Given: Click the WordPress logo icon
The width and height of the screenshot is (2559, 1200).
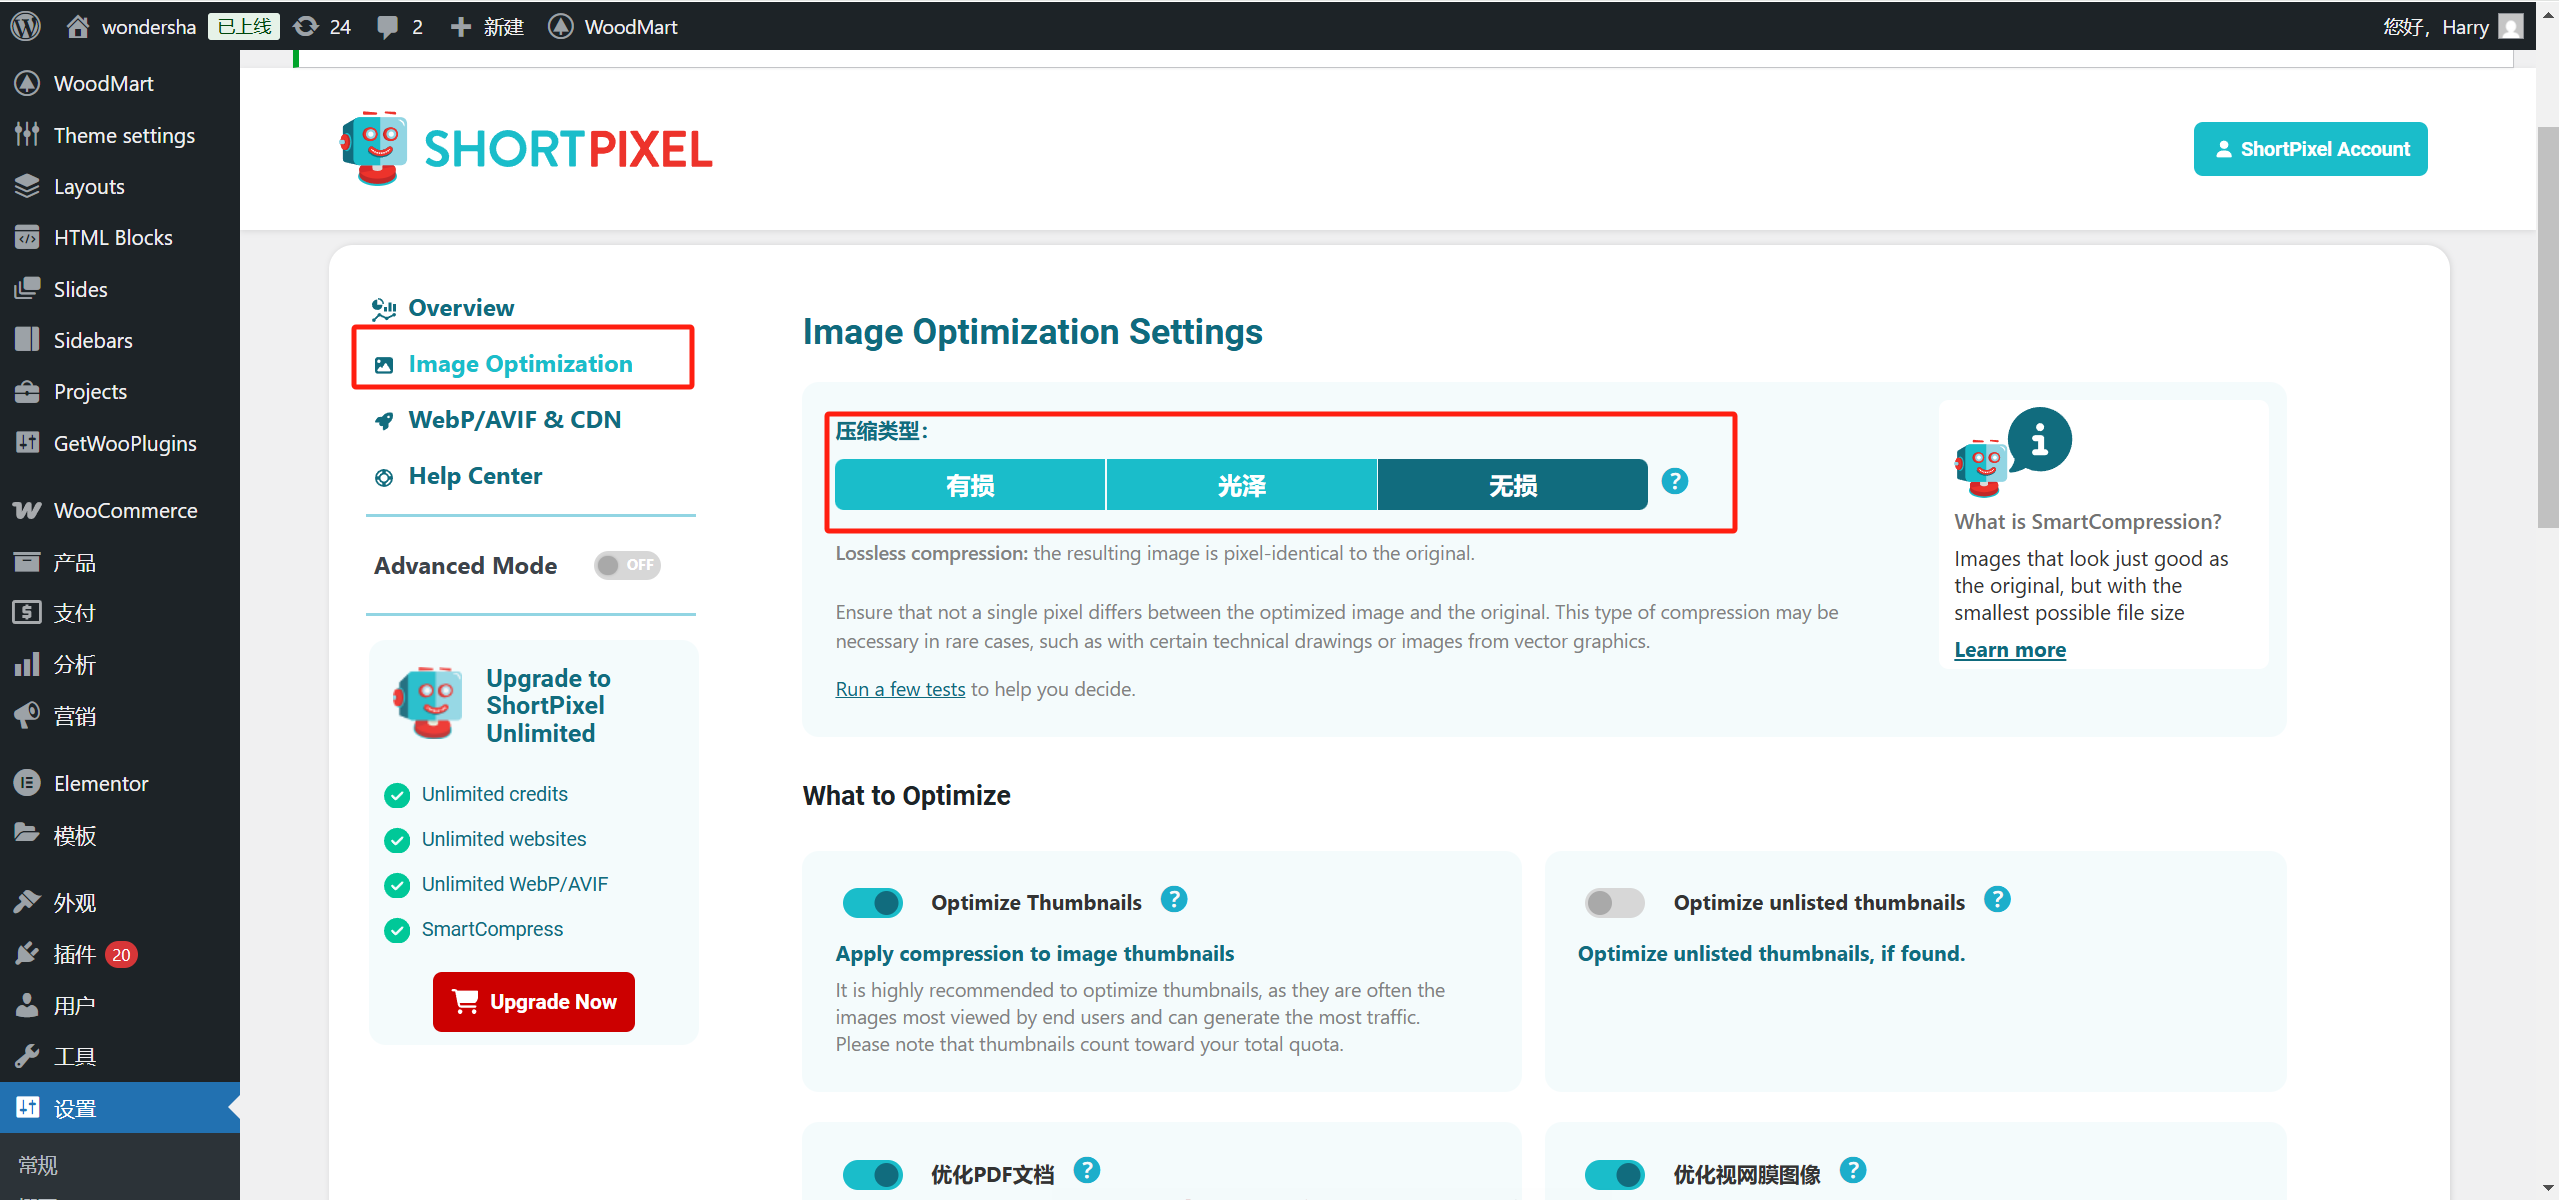Looking at the screenshot, I should [26, 26].
